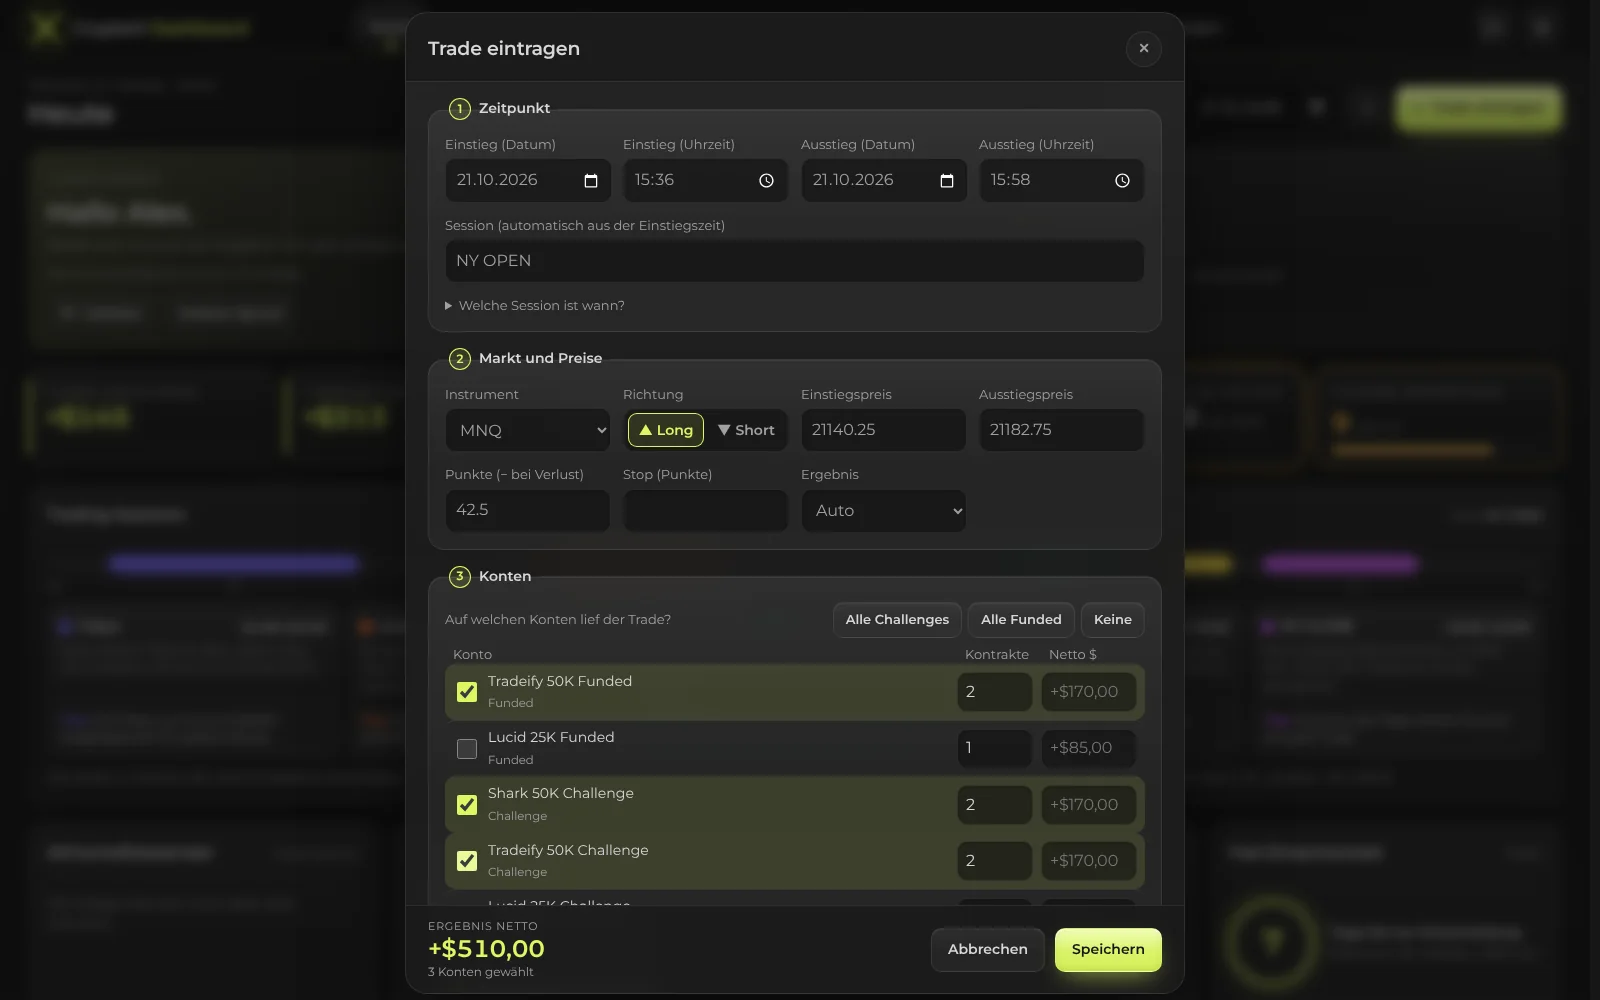Edit Kontrakte for Tradeify 50K Funded

994,692
